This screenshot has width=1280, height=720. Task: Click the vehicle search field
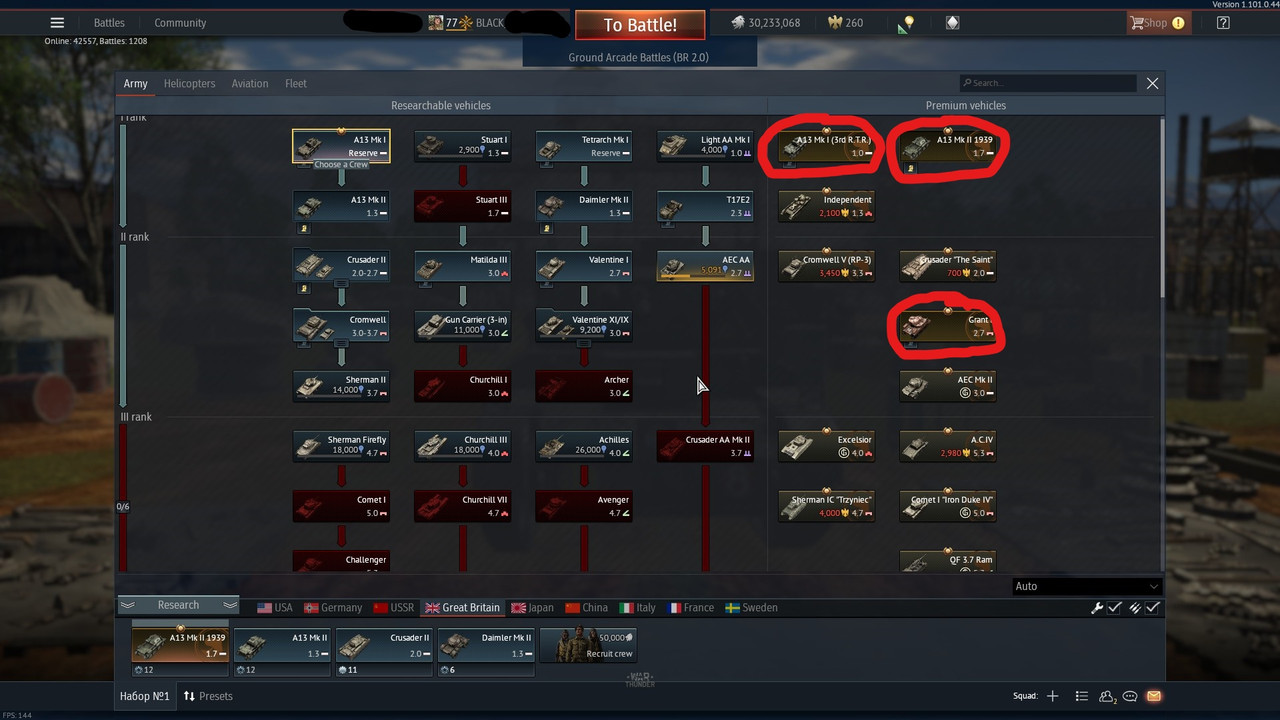pos(1047,83)
